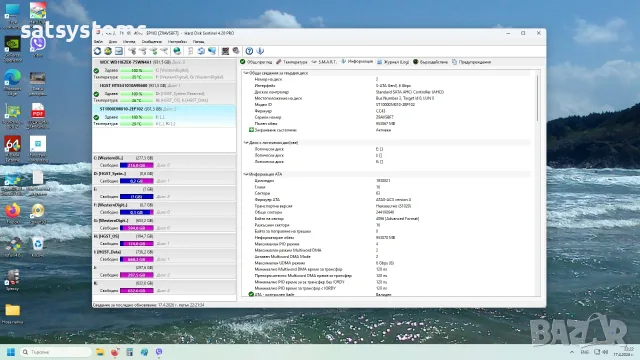Switch to the S.M.A.R.T. tab
The height and width of the screenshot is (360, 640).
(324, 62)
